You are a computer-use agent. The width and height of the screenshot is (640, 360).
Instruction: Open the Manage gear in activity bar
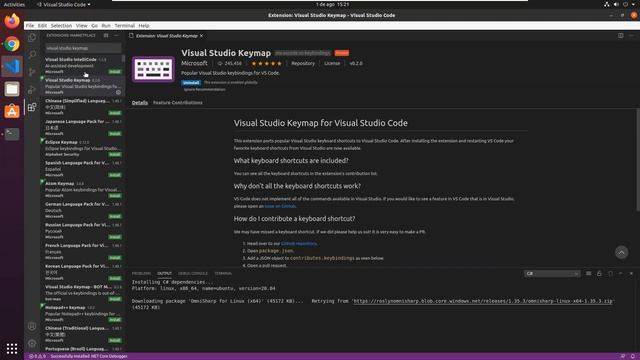(32, 343)
